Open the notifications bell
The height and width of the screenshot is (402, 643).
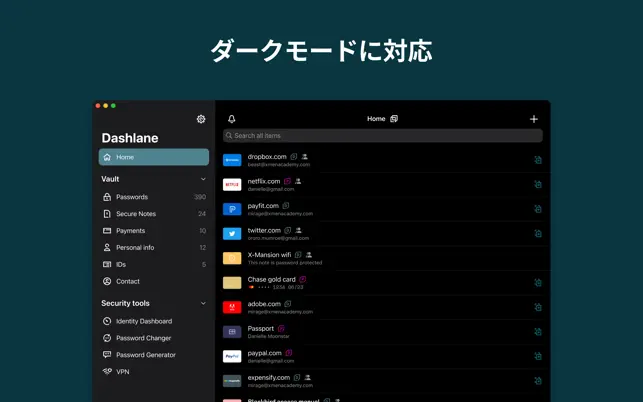(x=232, y=119)
